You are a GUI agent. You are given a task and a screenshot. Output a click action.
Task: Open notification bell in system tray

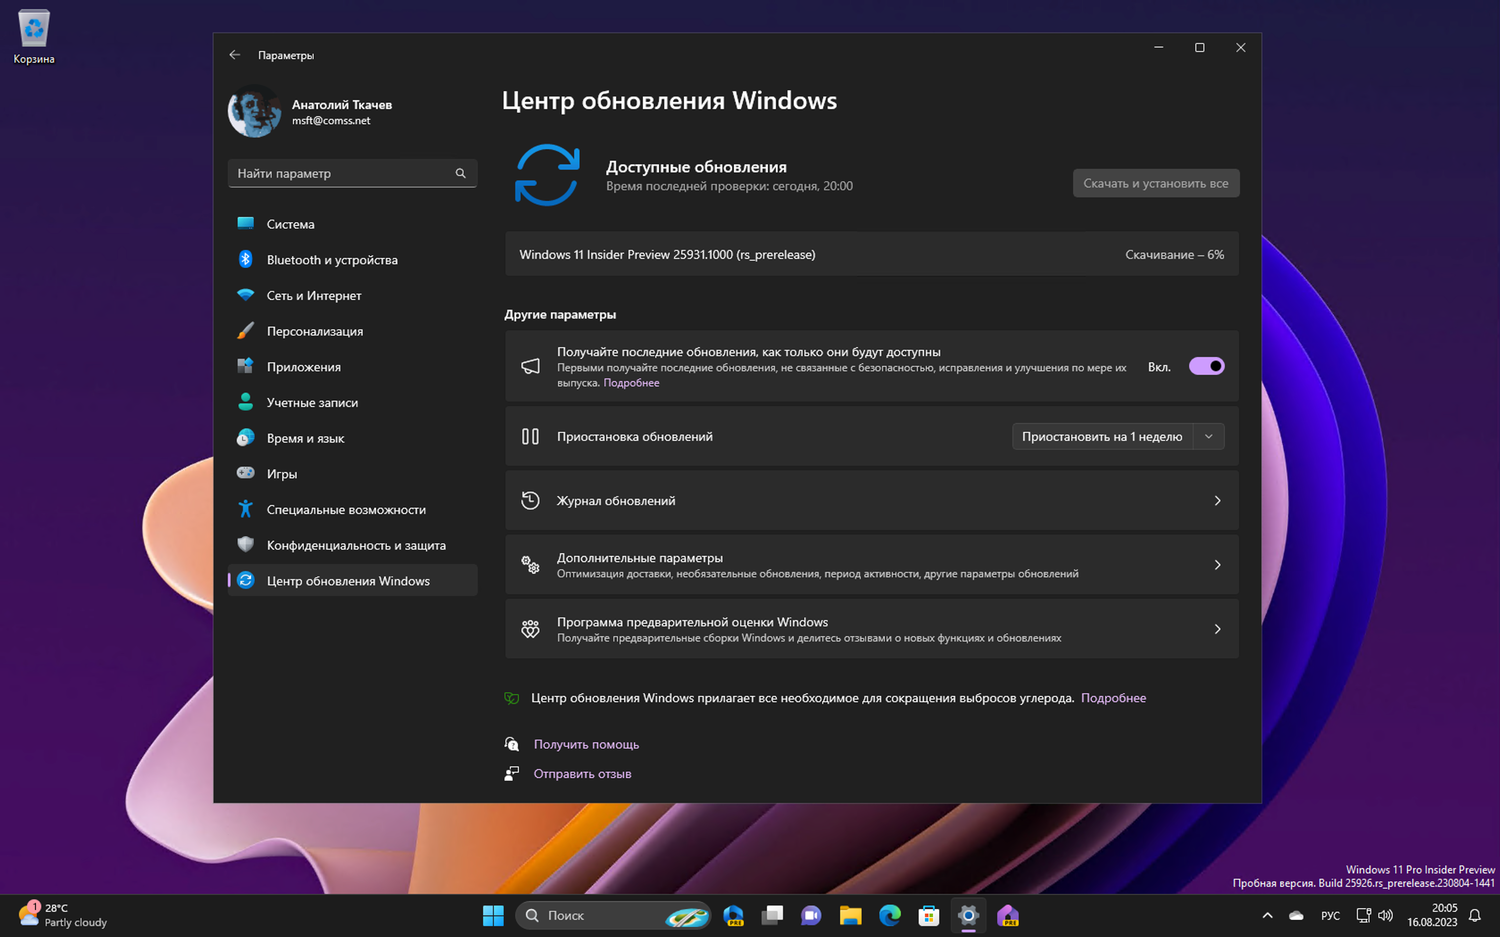coord(1475,915)
